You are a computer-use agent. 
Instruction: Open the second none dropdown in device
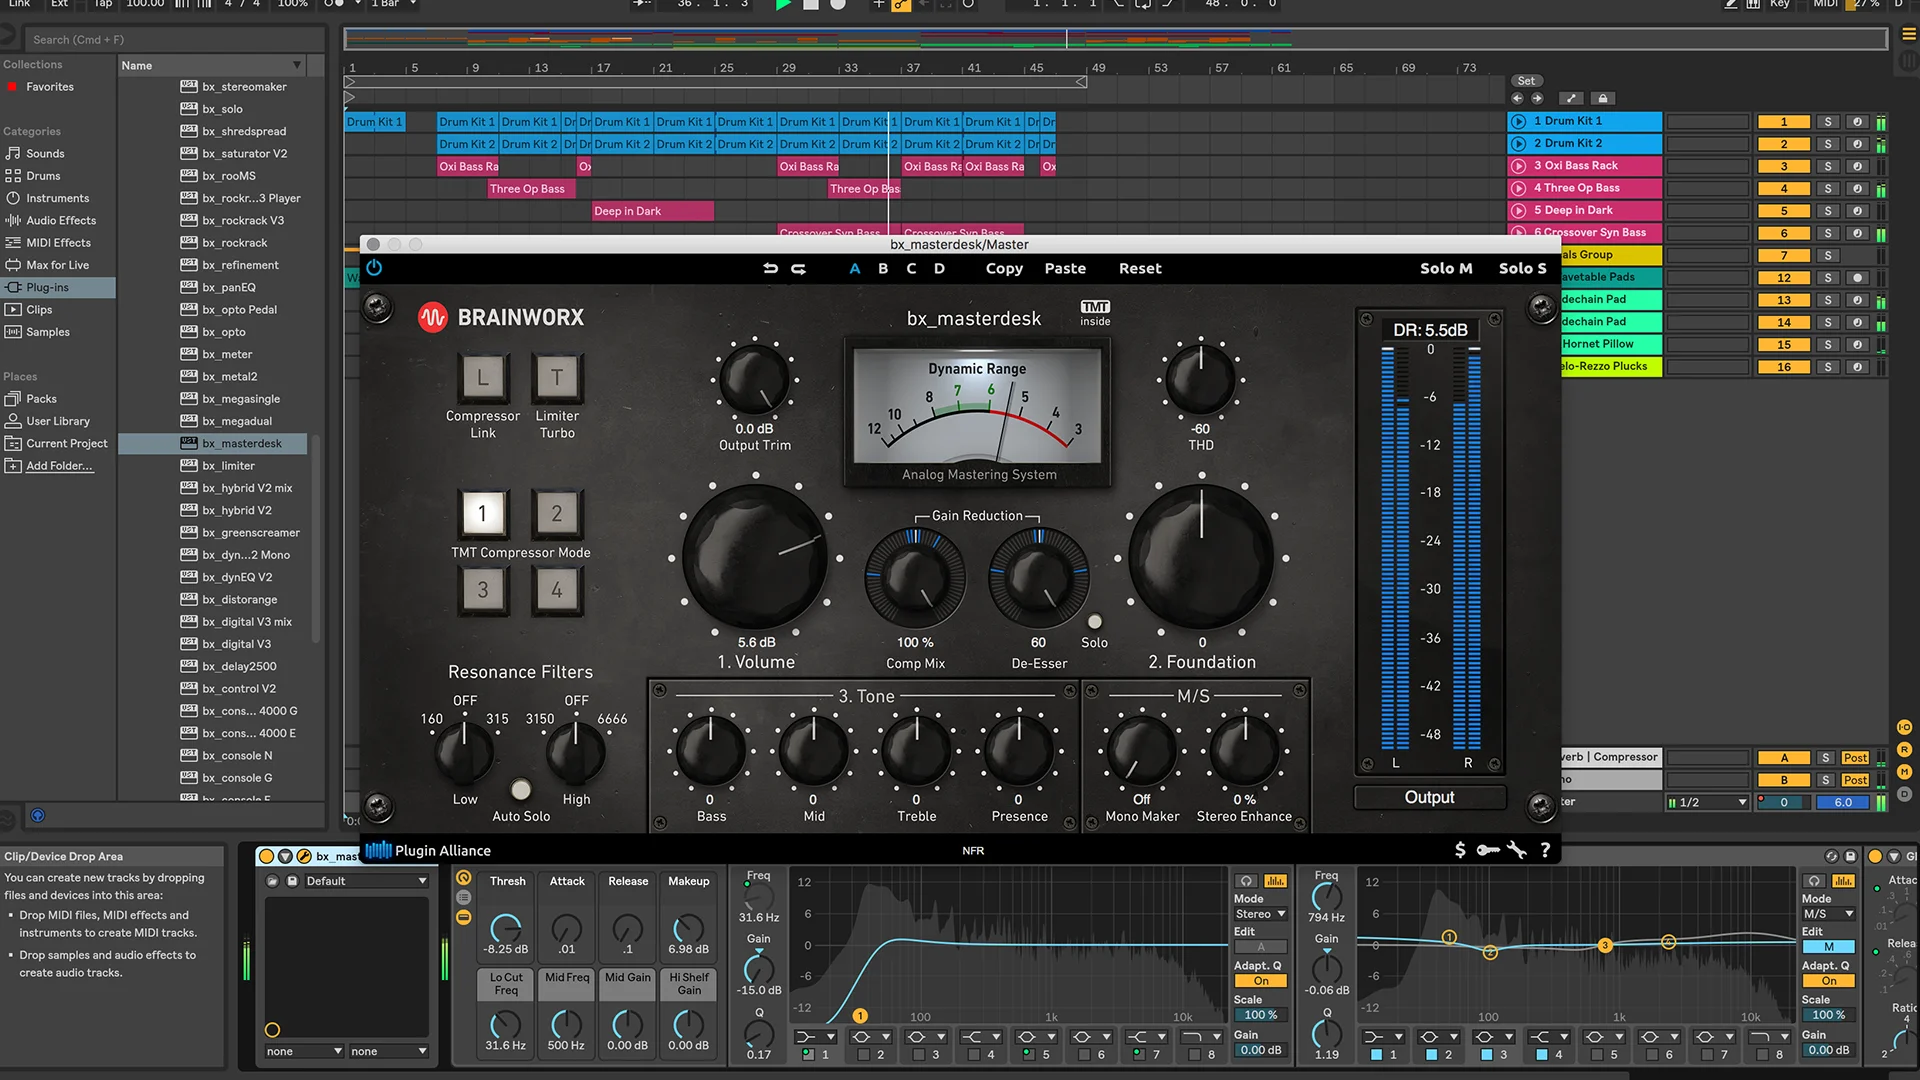[x=388, y=1051]
